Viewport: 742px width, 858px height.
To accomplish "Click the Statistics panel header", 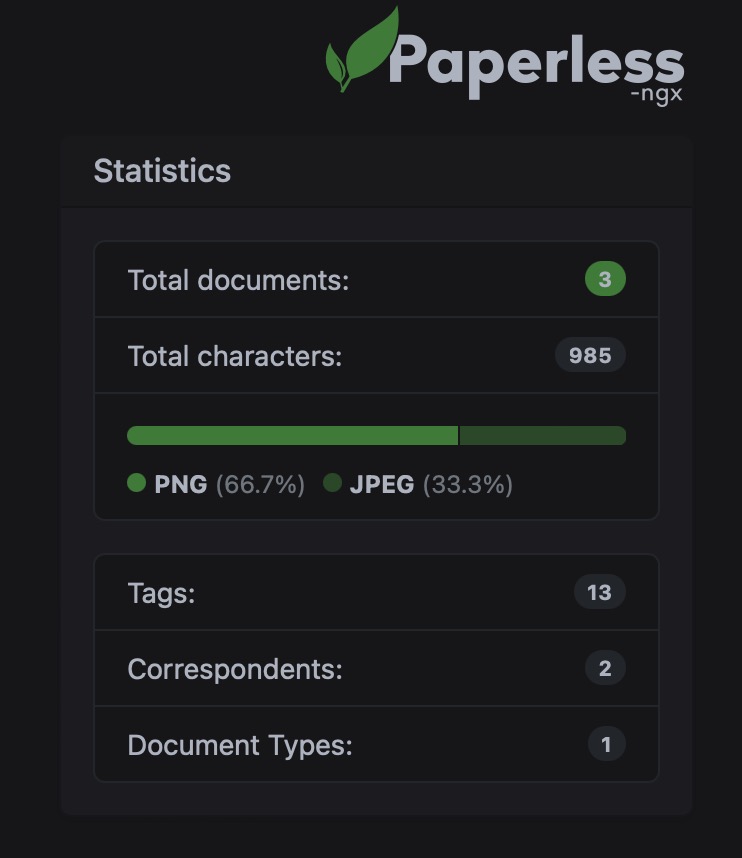I will click(x=162, y=171).
